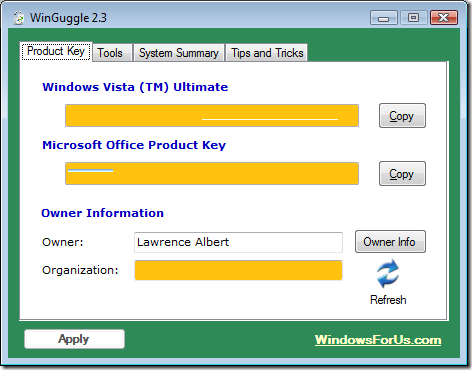Click the Apply button
472x370 pixels.
[74, 339]
